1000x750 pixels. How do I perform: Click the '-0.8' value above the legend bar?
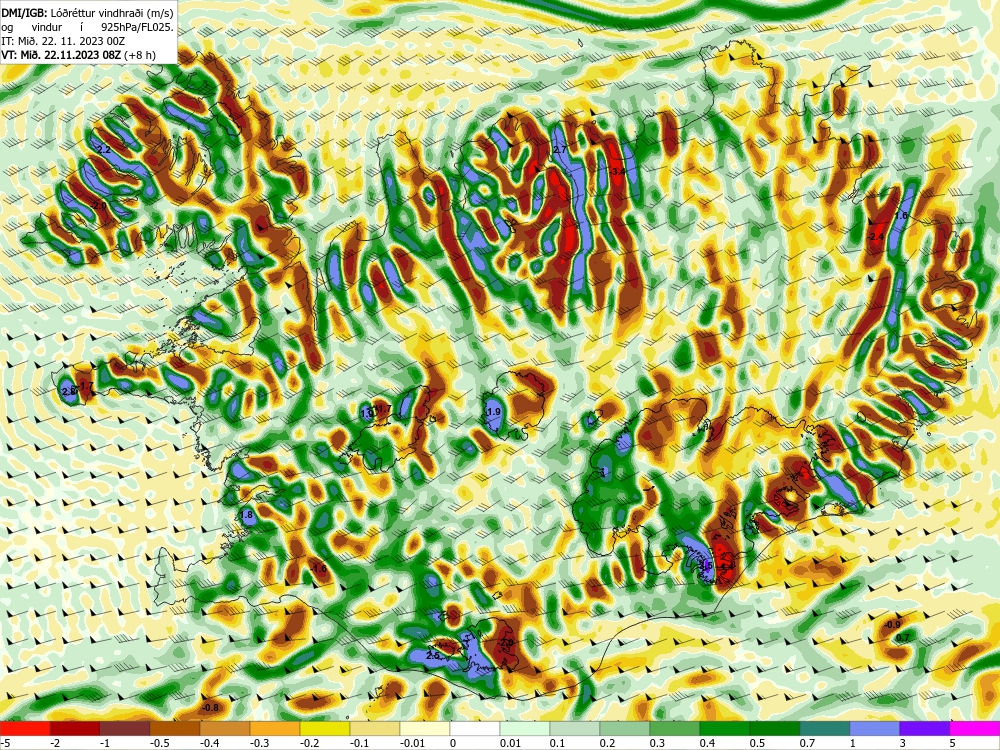click(x=210, y=708)
